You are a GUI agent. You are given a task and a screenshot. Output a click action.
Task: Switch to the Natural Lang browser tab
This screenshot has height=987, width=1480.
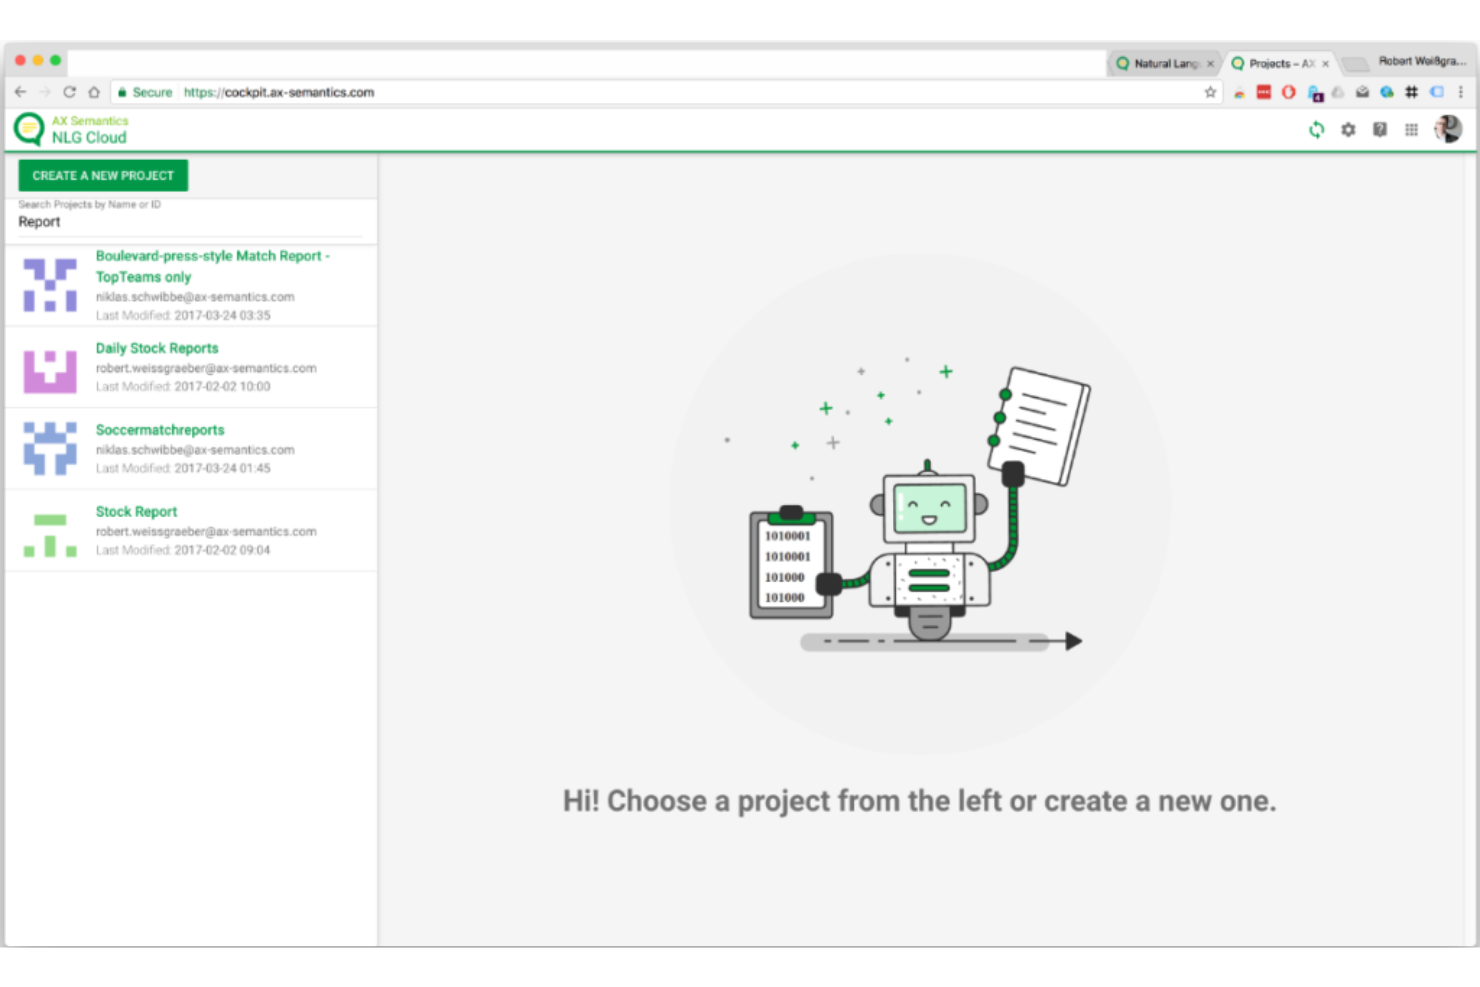click(1164, 63)
